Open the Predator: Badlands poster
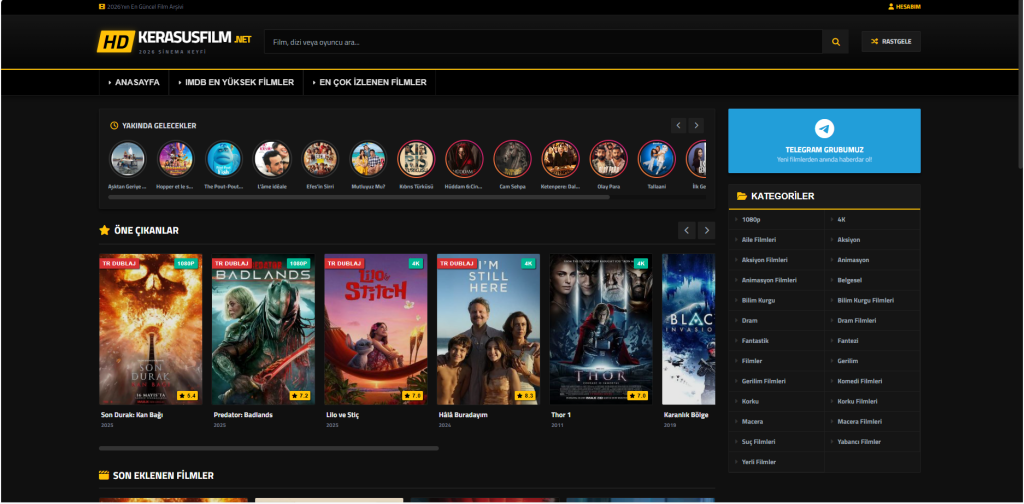The height and width of the screenshot is (504, 1024). [263, 330]
